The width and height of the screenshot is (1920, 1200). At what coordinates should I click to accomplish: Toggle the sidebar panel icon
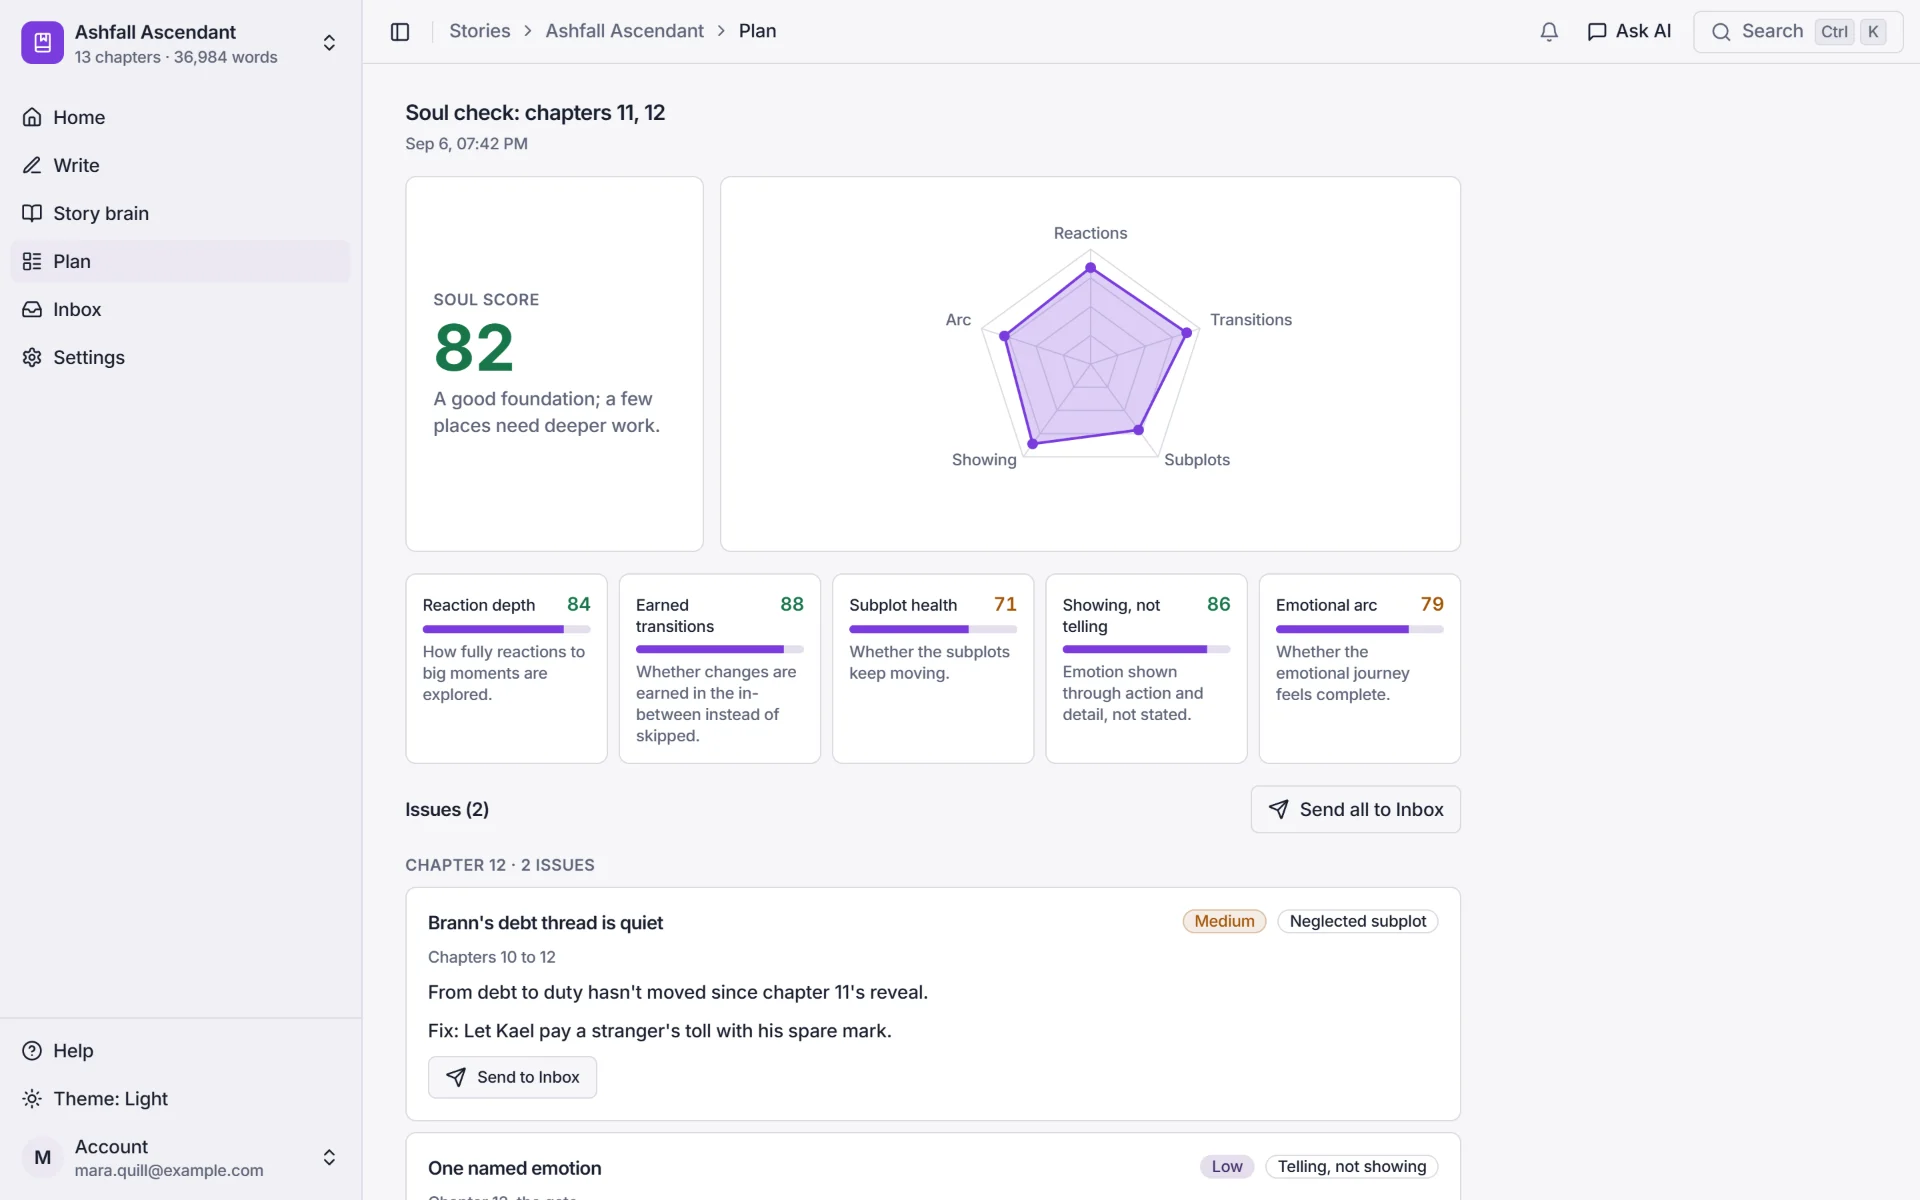pos(400,32)
